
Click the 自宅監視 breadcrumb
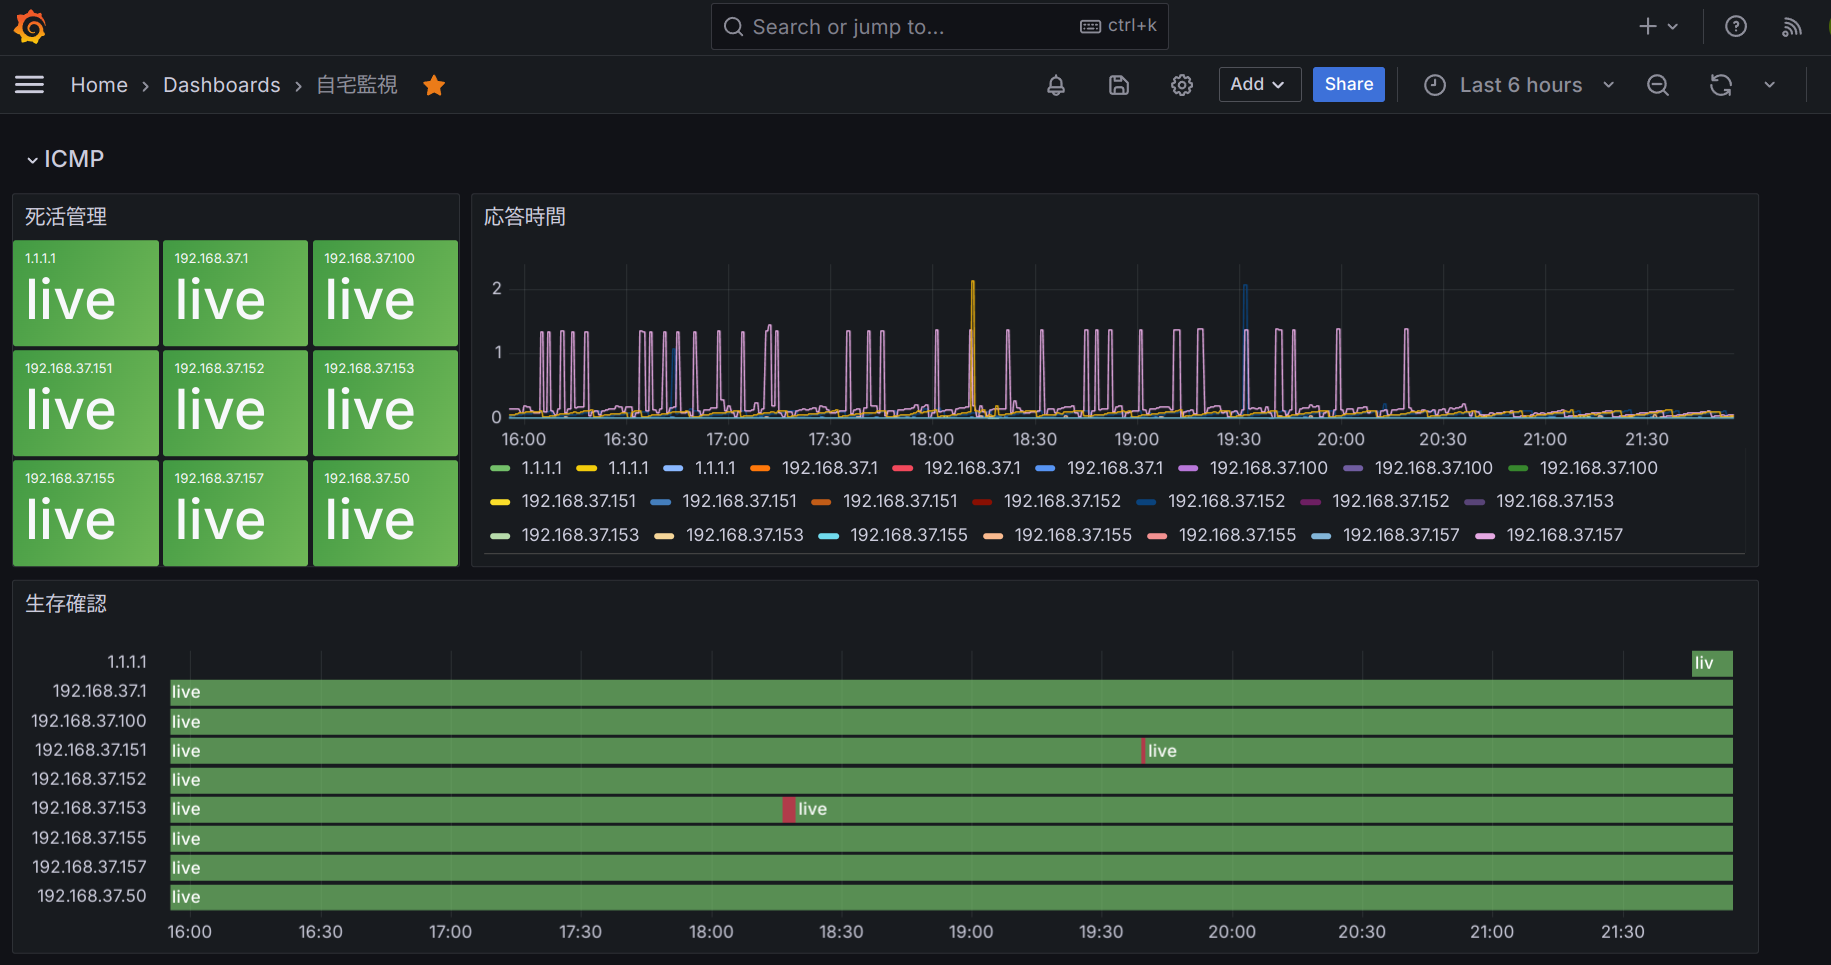click(x=357, y=85)
